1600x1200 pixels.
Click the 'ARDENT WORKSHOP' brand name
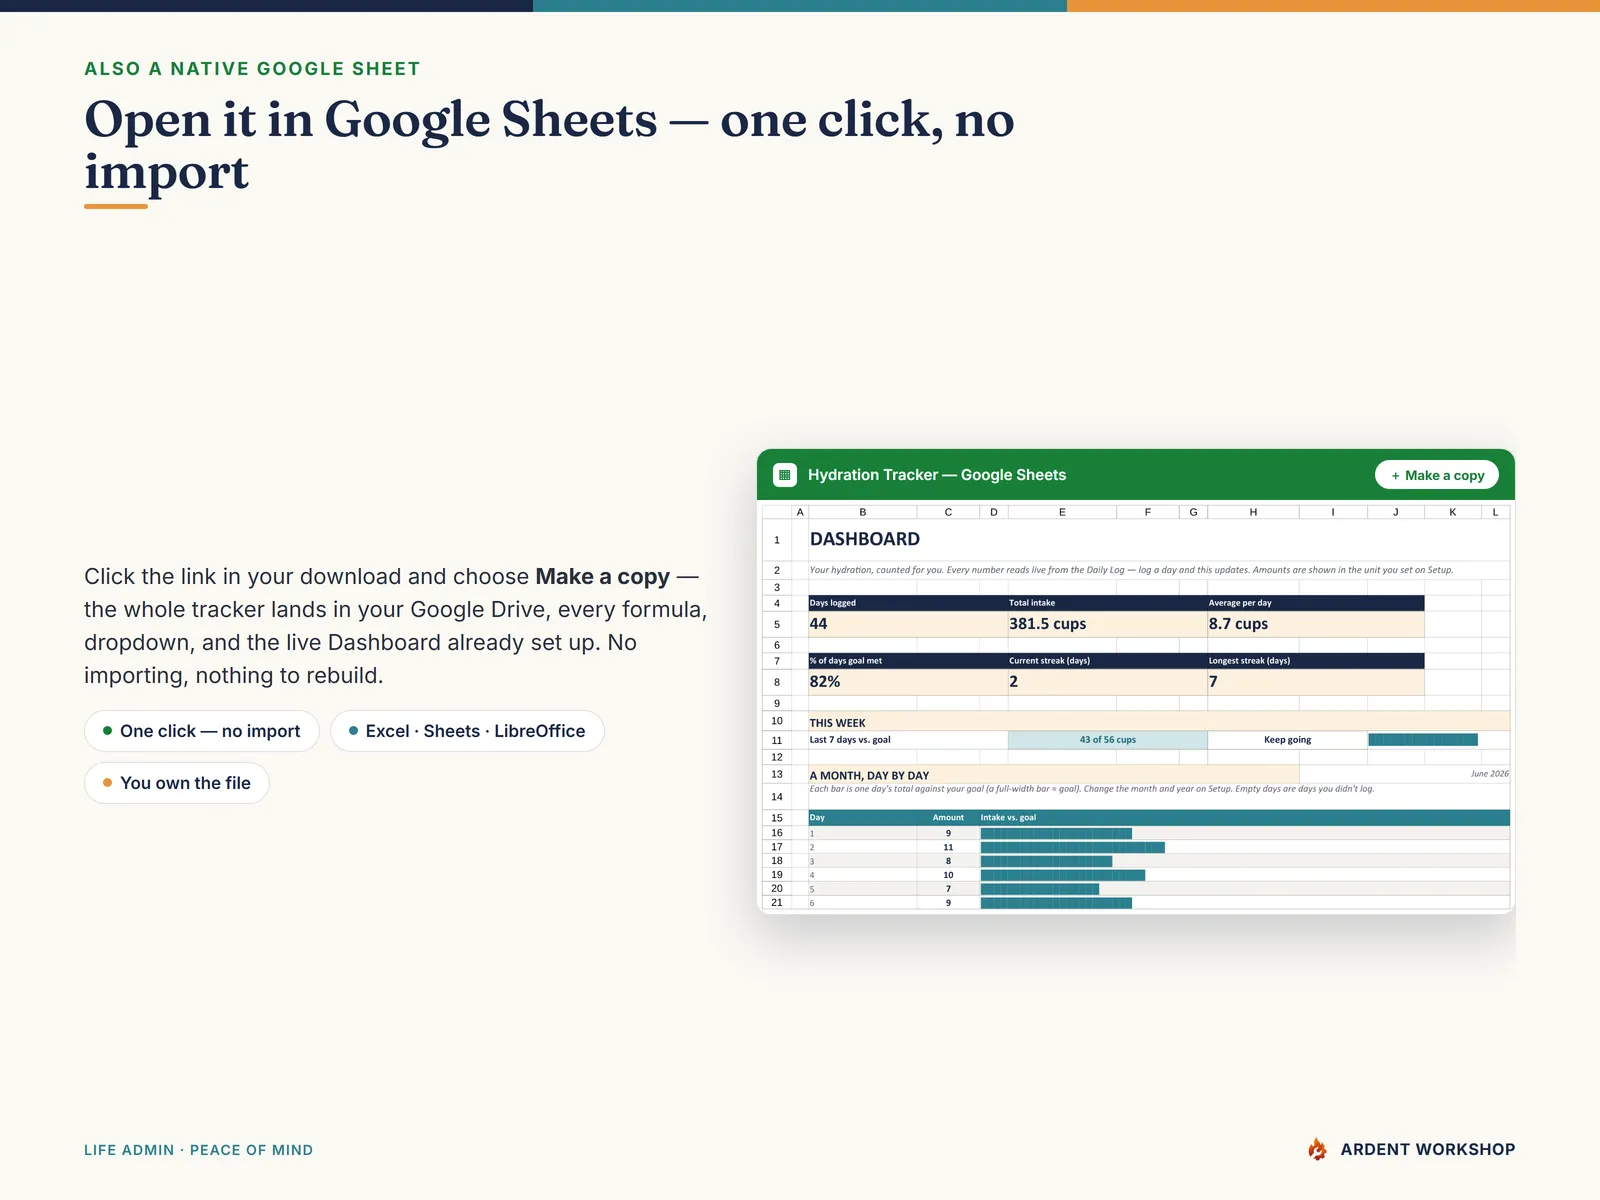(1428, 1150)
